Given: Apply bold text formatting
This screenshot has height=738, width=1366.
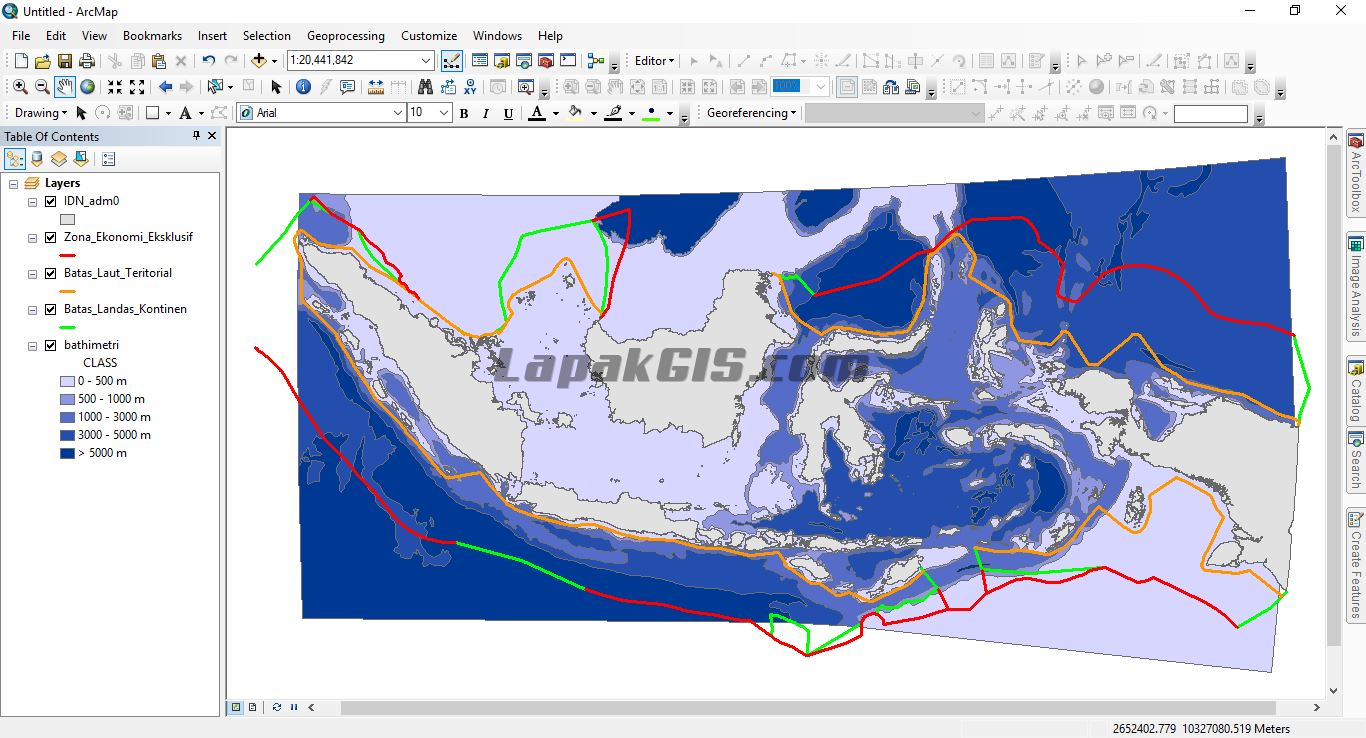Looking at the screenshot, I should click(464, 113).
